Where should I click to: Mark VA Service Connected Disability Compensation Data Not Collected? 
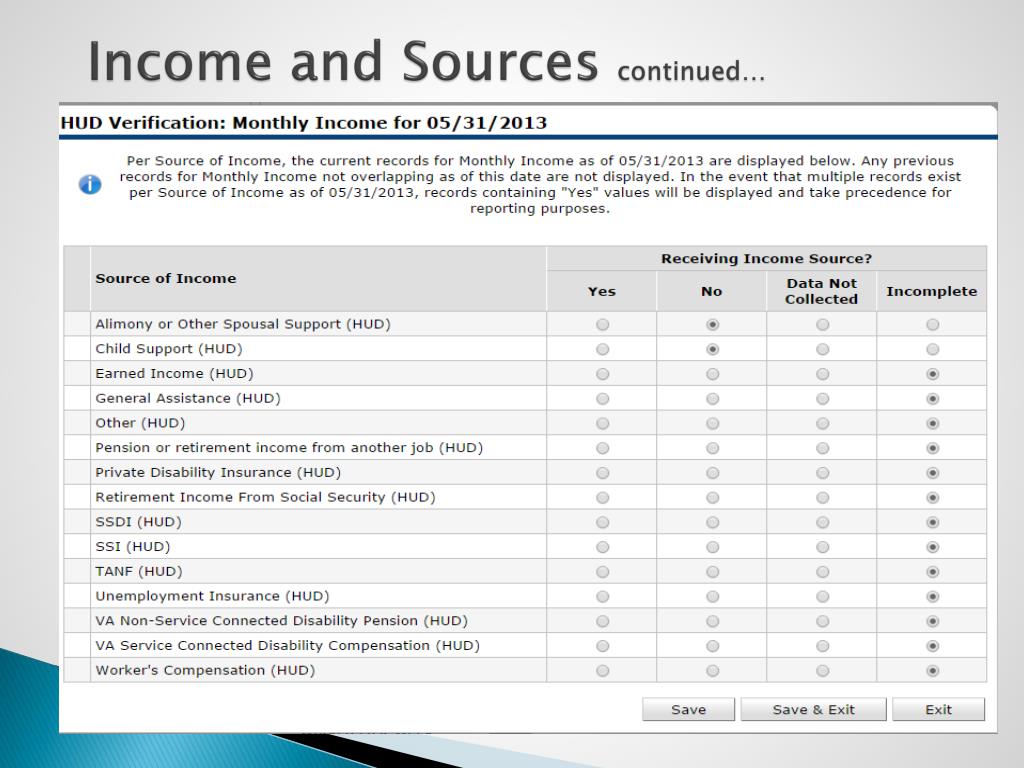click(x=822, y=646)
